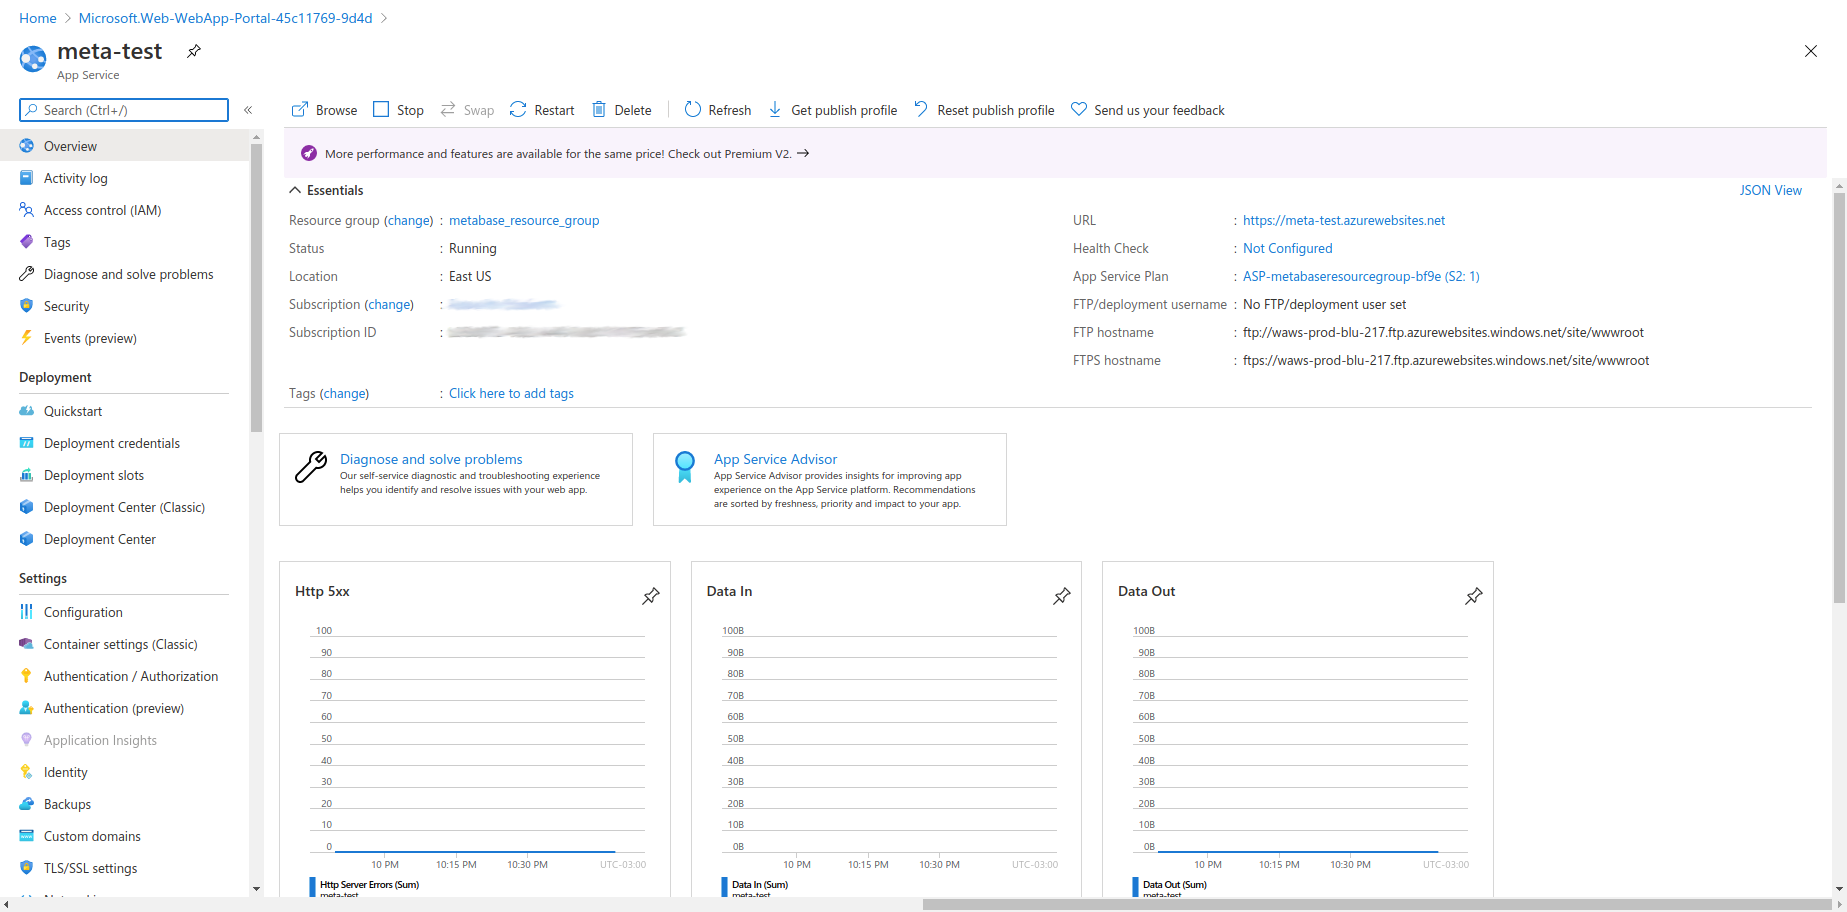Click the TLS/SSL settings shield icon
Image resolution: width=1847 pixels, height=912 pixels.
[27, 868]
